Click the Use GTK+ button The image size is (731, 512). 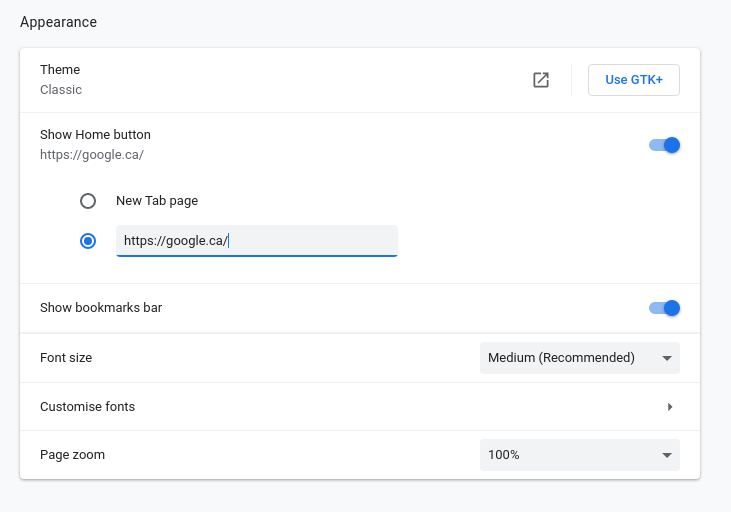634,80
